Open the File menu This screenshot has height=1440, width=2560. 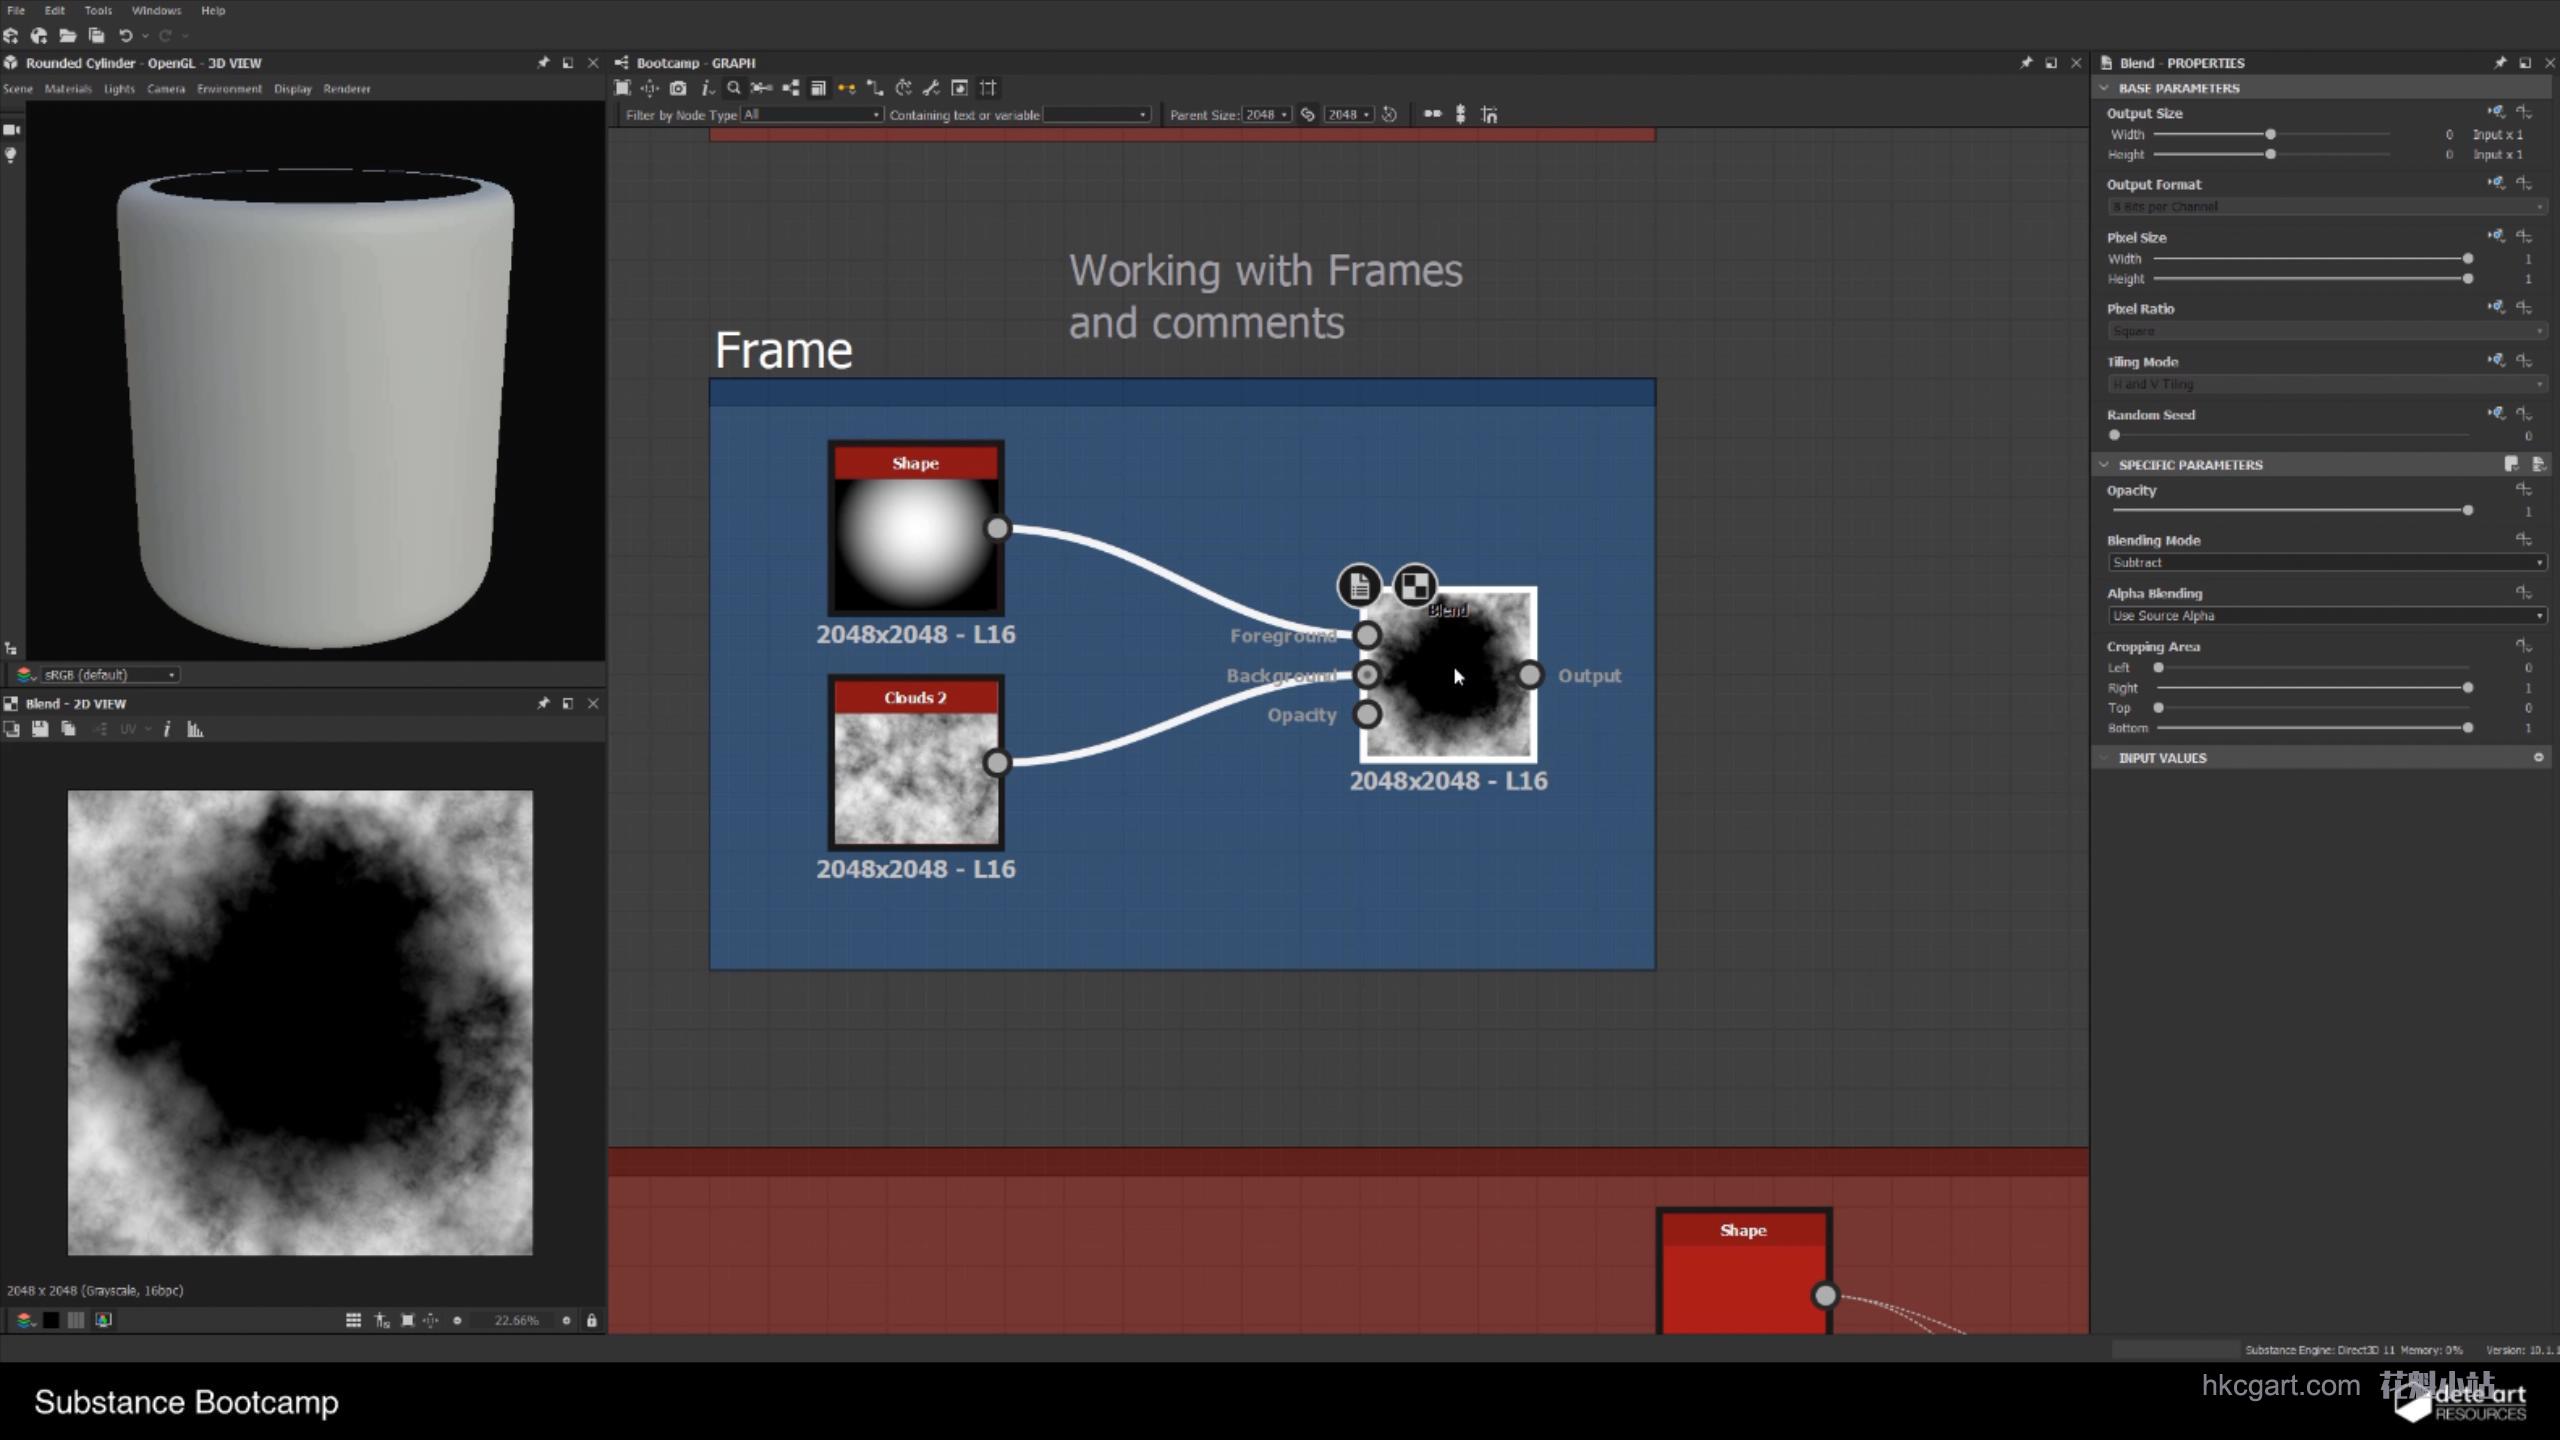[x=16, y=11]
